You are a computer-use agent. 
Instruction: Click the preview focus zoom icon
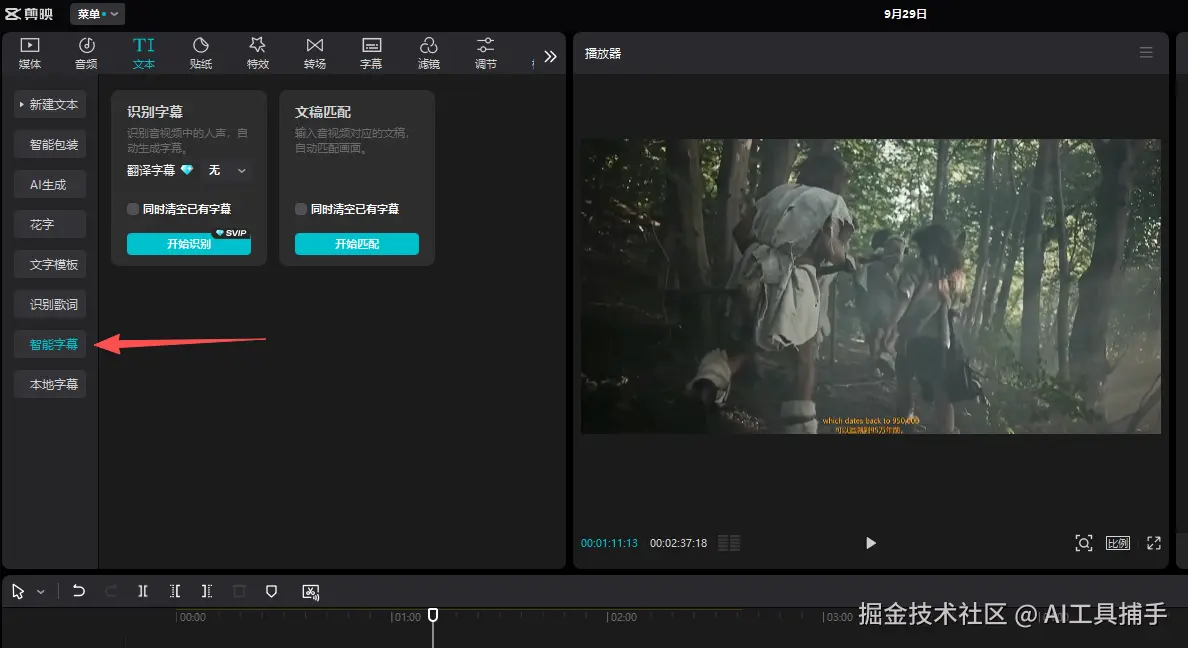tap(1083, 543)
